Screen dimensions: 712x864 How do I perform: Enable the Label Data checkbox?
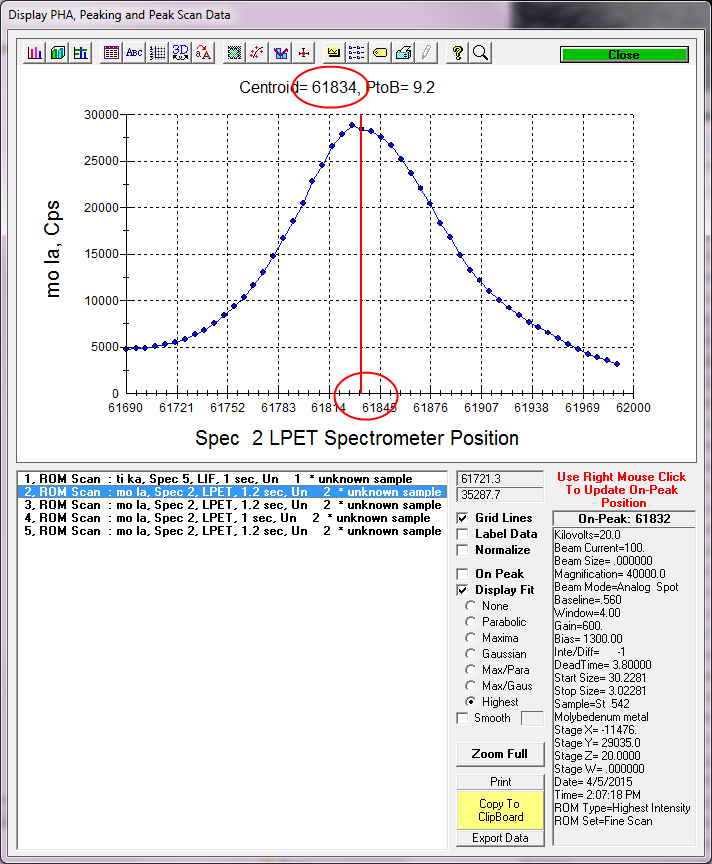point(463,534)
